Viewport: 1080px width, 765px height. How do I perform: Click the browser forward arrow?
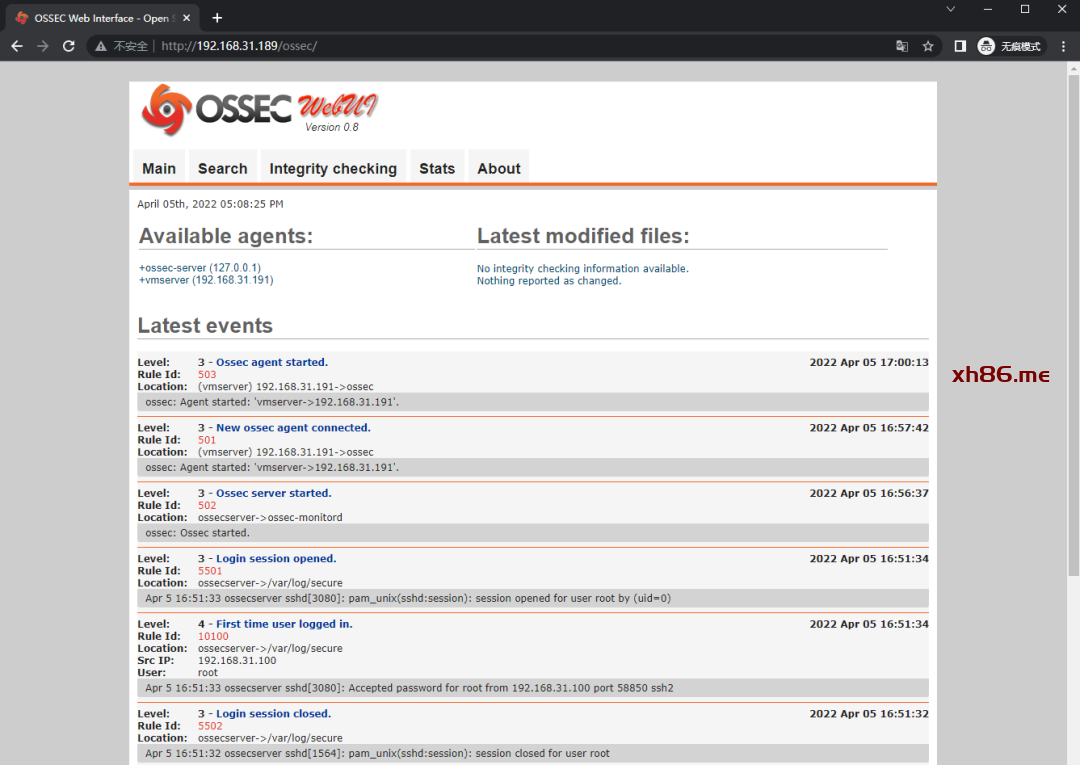(43, 46)
